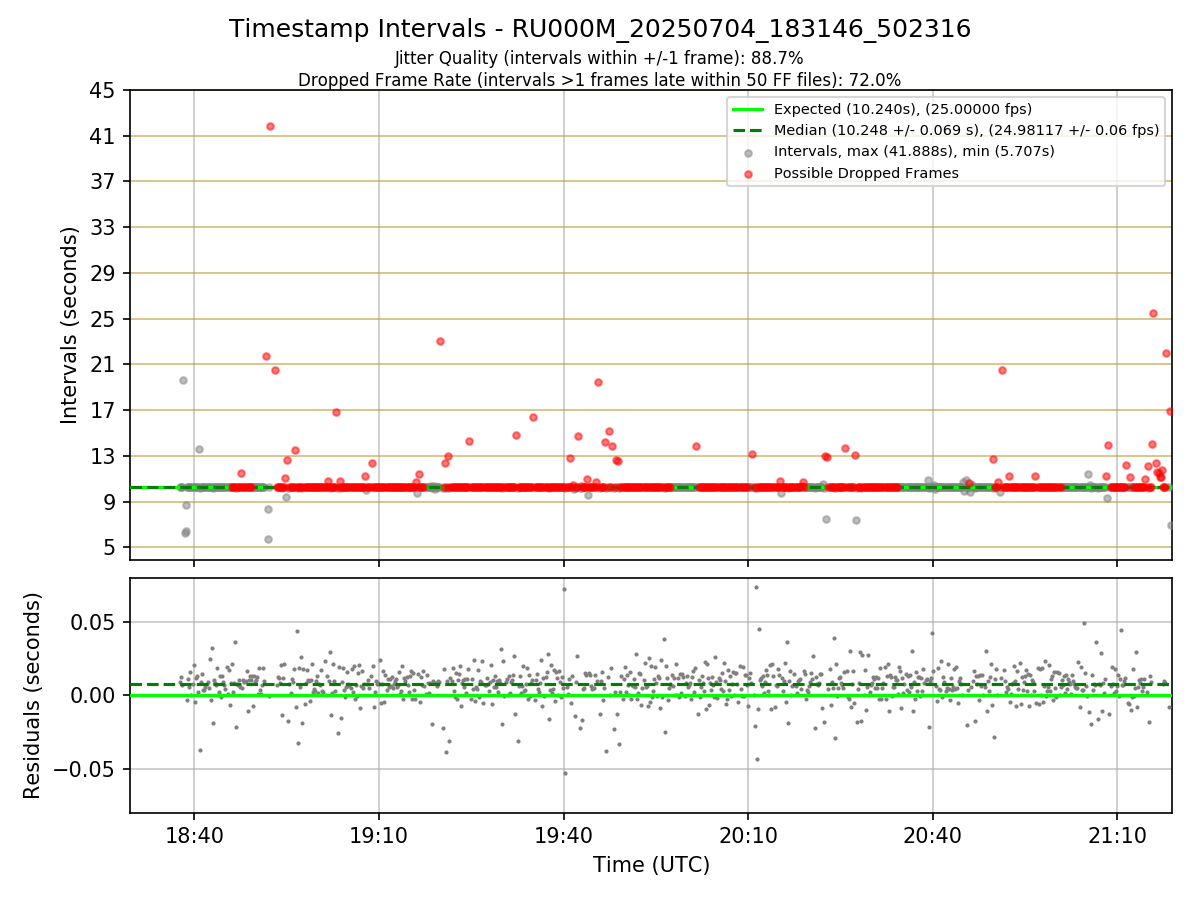This screenshot has width=1200, height=900.
Task: Click the solid green line sample in the 'Expected' legend
Action: pyautogui.click(x=749, y=109)
